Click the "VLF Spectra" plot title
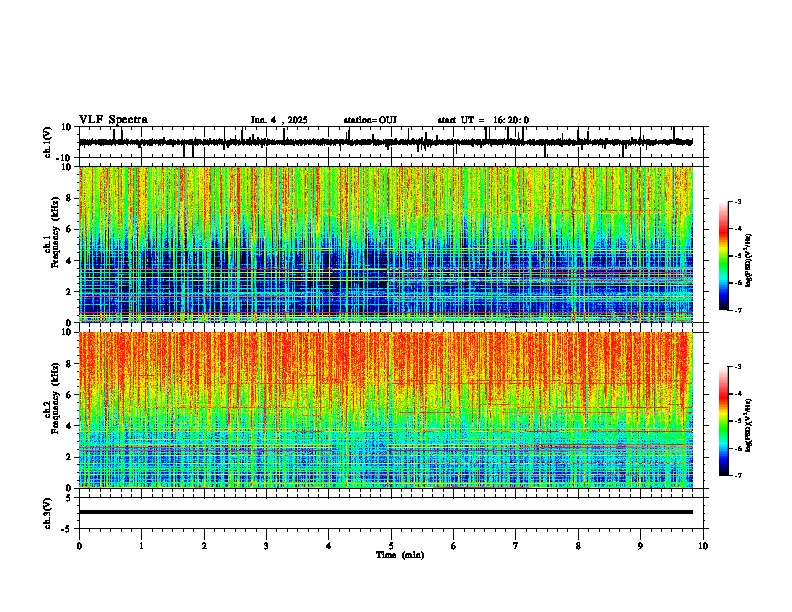The height and width of the screenshot is (612, 792). pos(113,120)
